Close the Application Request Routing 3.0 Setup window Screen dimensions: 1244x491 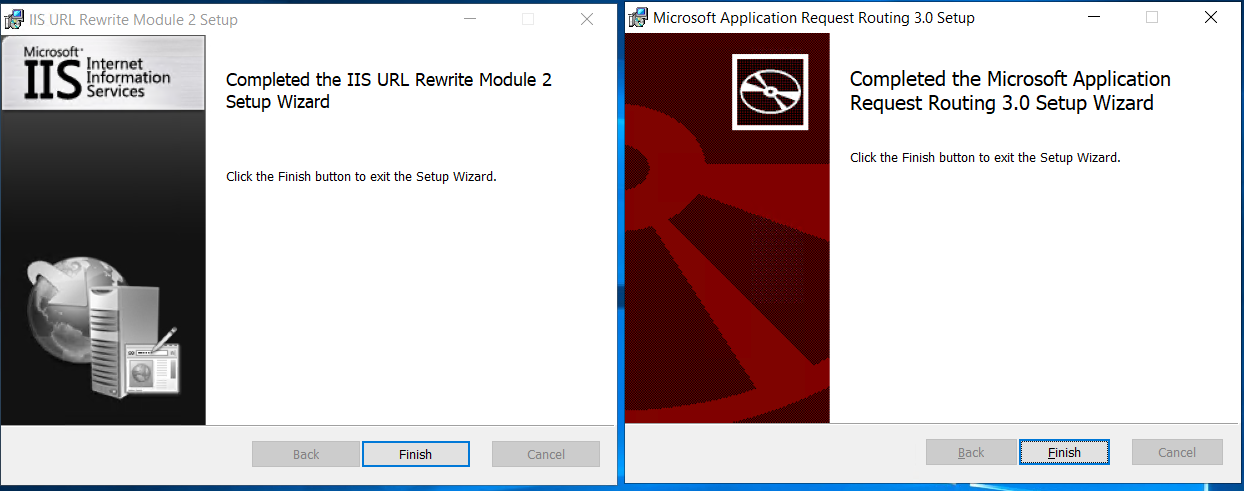click(x=1210, y=17)
